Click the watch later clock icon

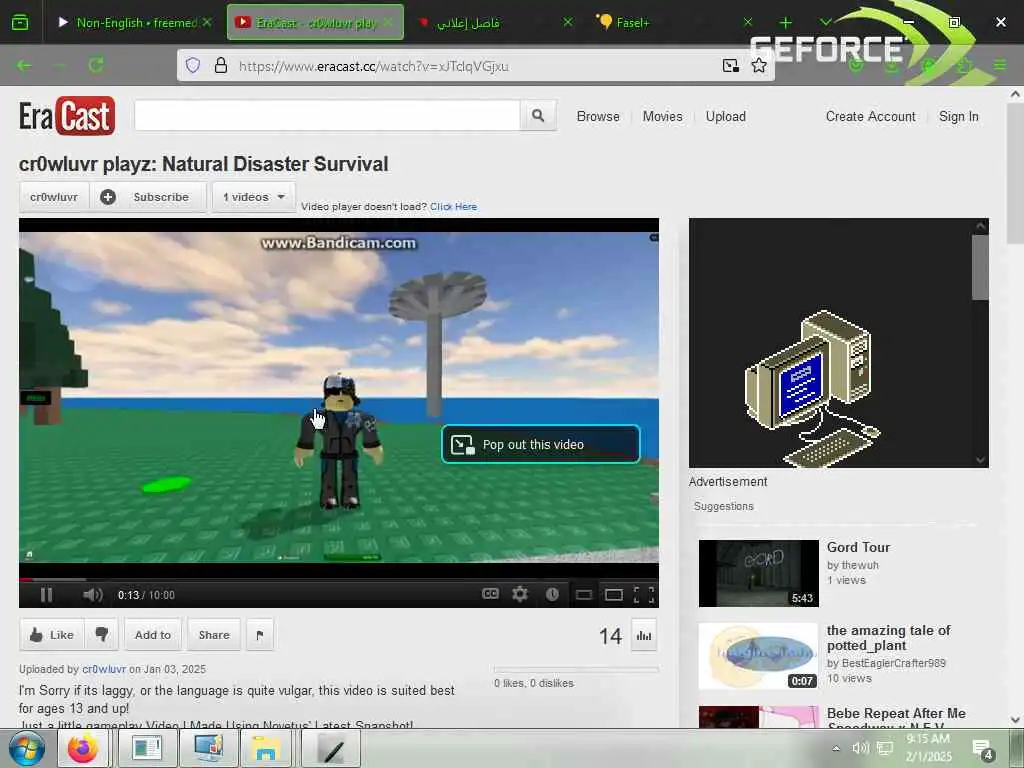pos(552,594)
